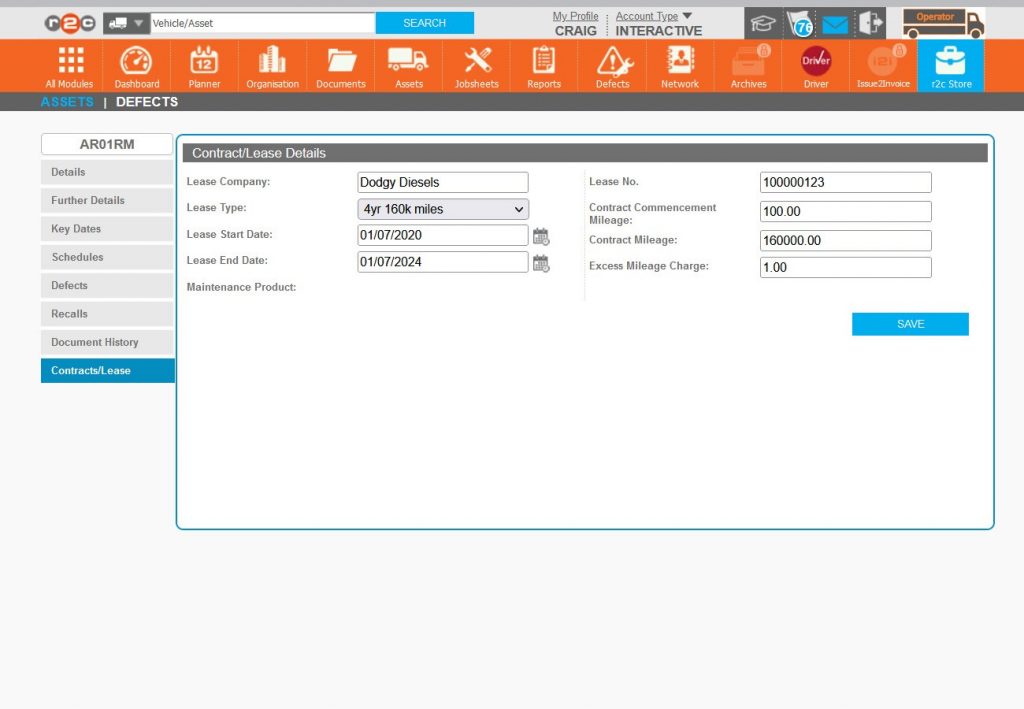Open the Dashboard module
This screenshot has height=709, width=1024.
[x=136, y=65]
